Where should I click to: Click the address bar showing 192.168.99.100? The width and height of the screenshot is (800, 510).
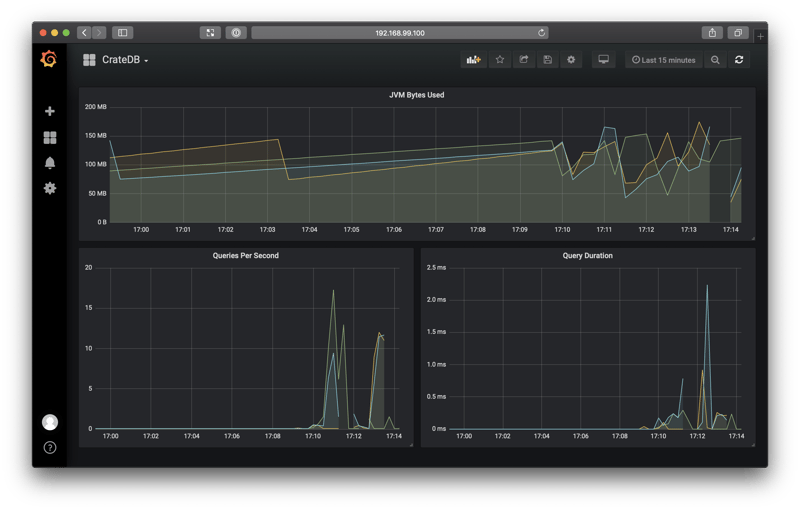pos(399,33)
